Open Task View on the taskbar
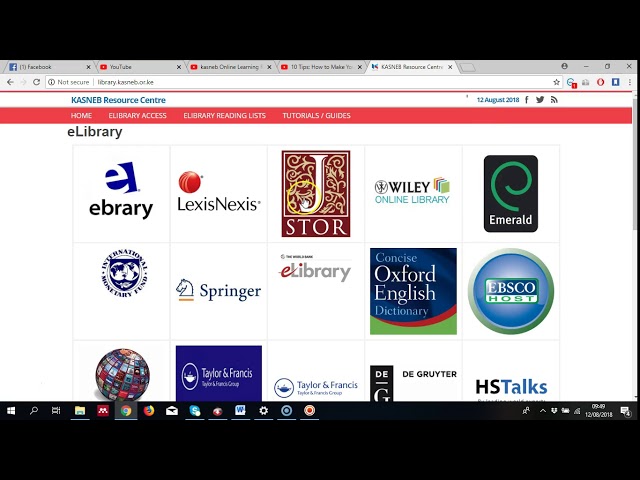The width and height of the screenshot is (640, 480). click(x=56, y=411)
